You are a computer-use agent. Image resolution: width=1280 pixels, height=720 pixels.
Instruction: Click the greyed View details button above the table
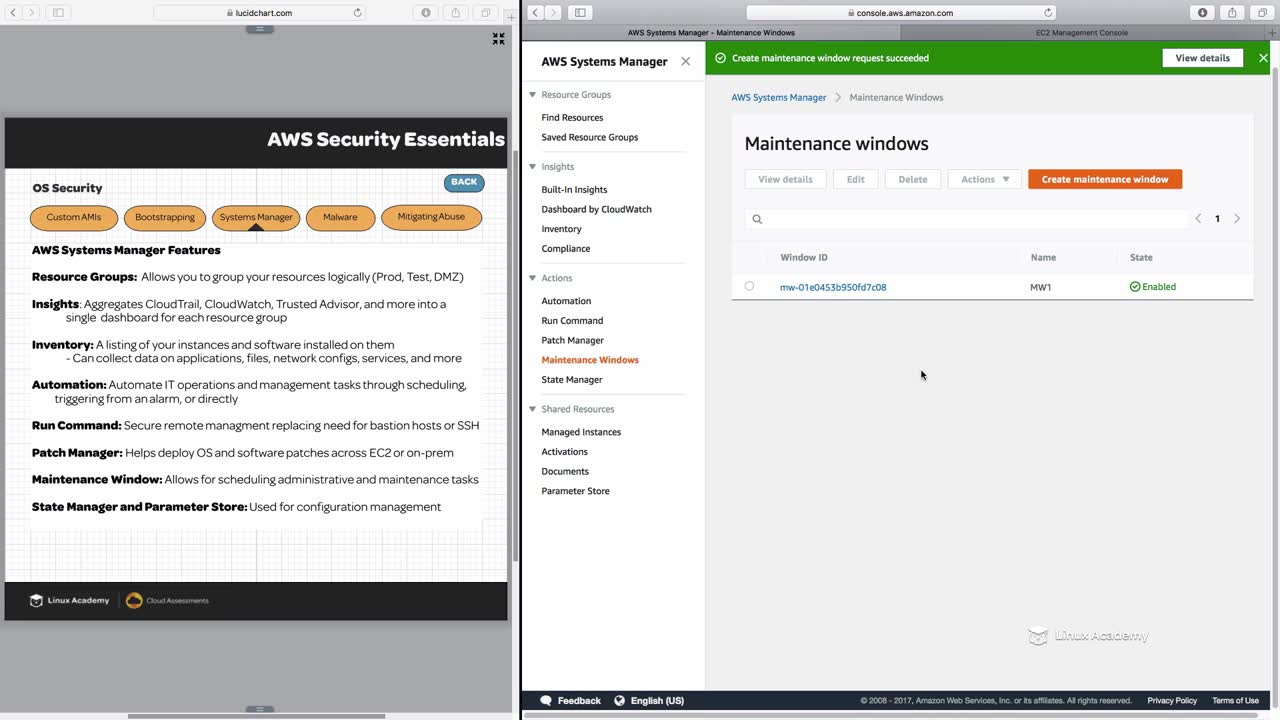(x=785, y=179)
